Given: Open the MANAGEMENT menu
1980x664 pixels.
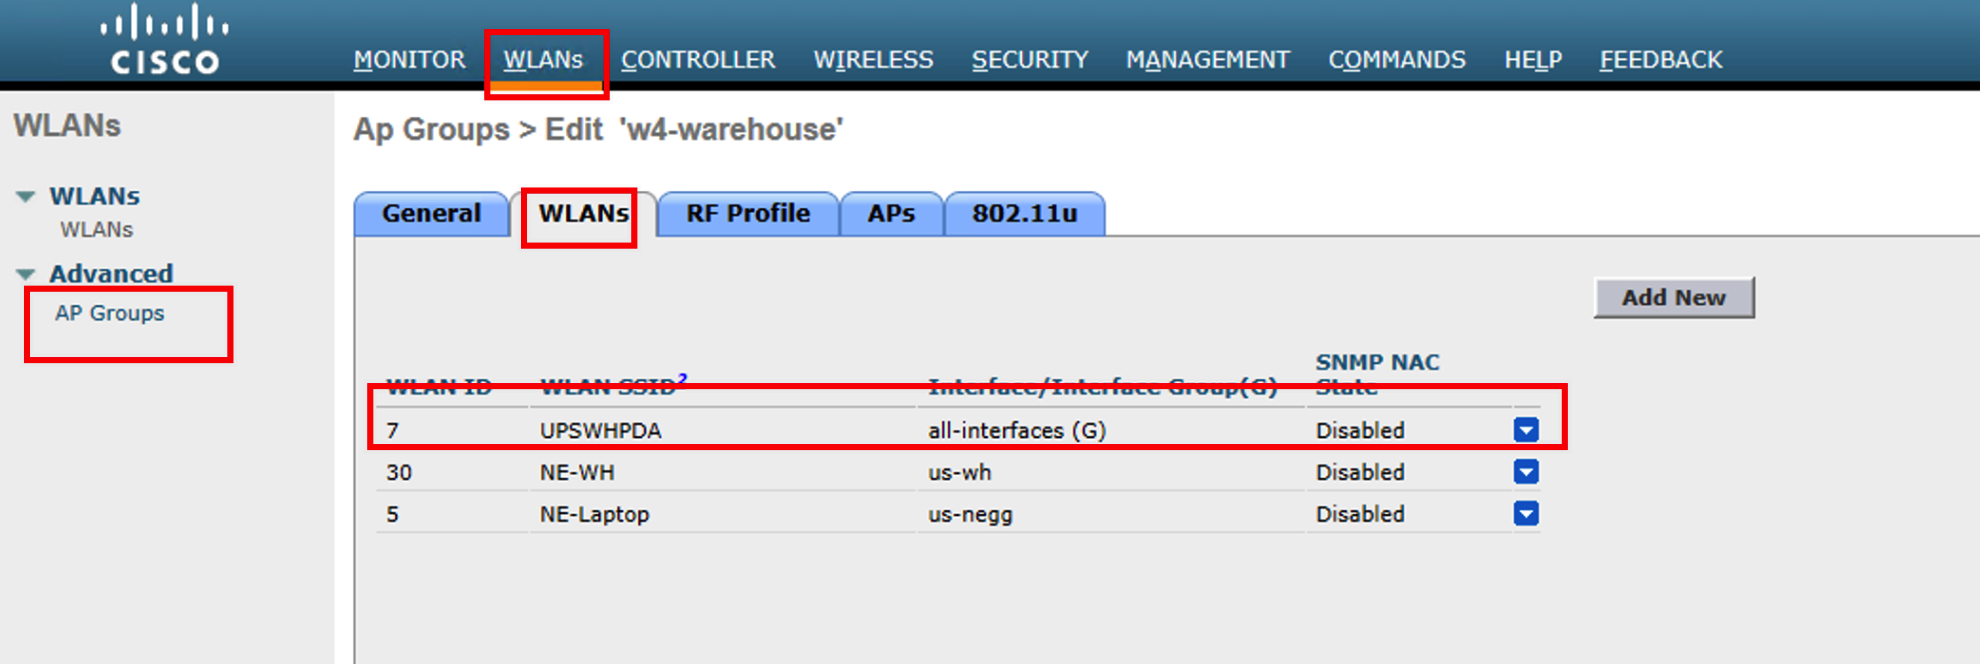Looking at the screenshot, I should pyautogui.click(x=1207, y=60).
